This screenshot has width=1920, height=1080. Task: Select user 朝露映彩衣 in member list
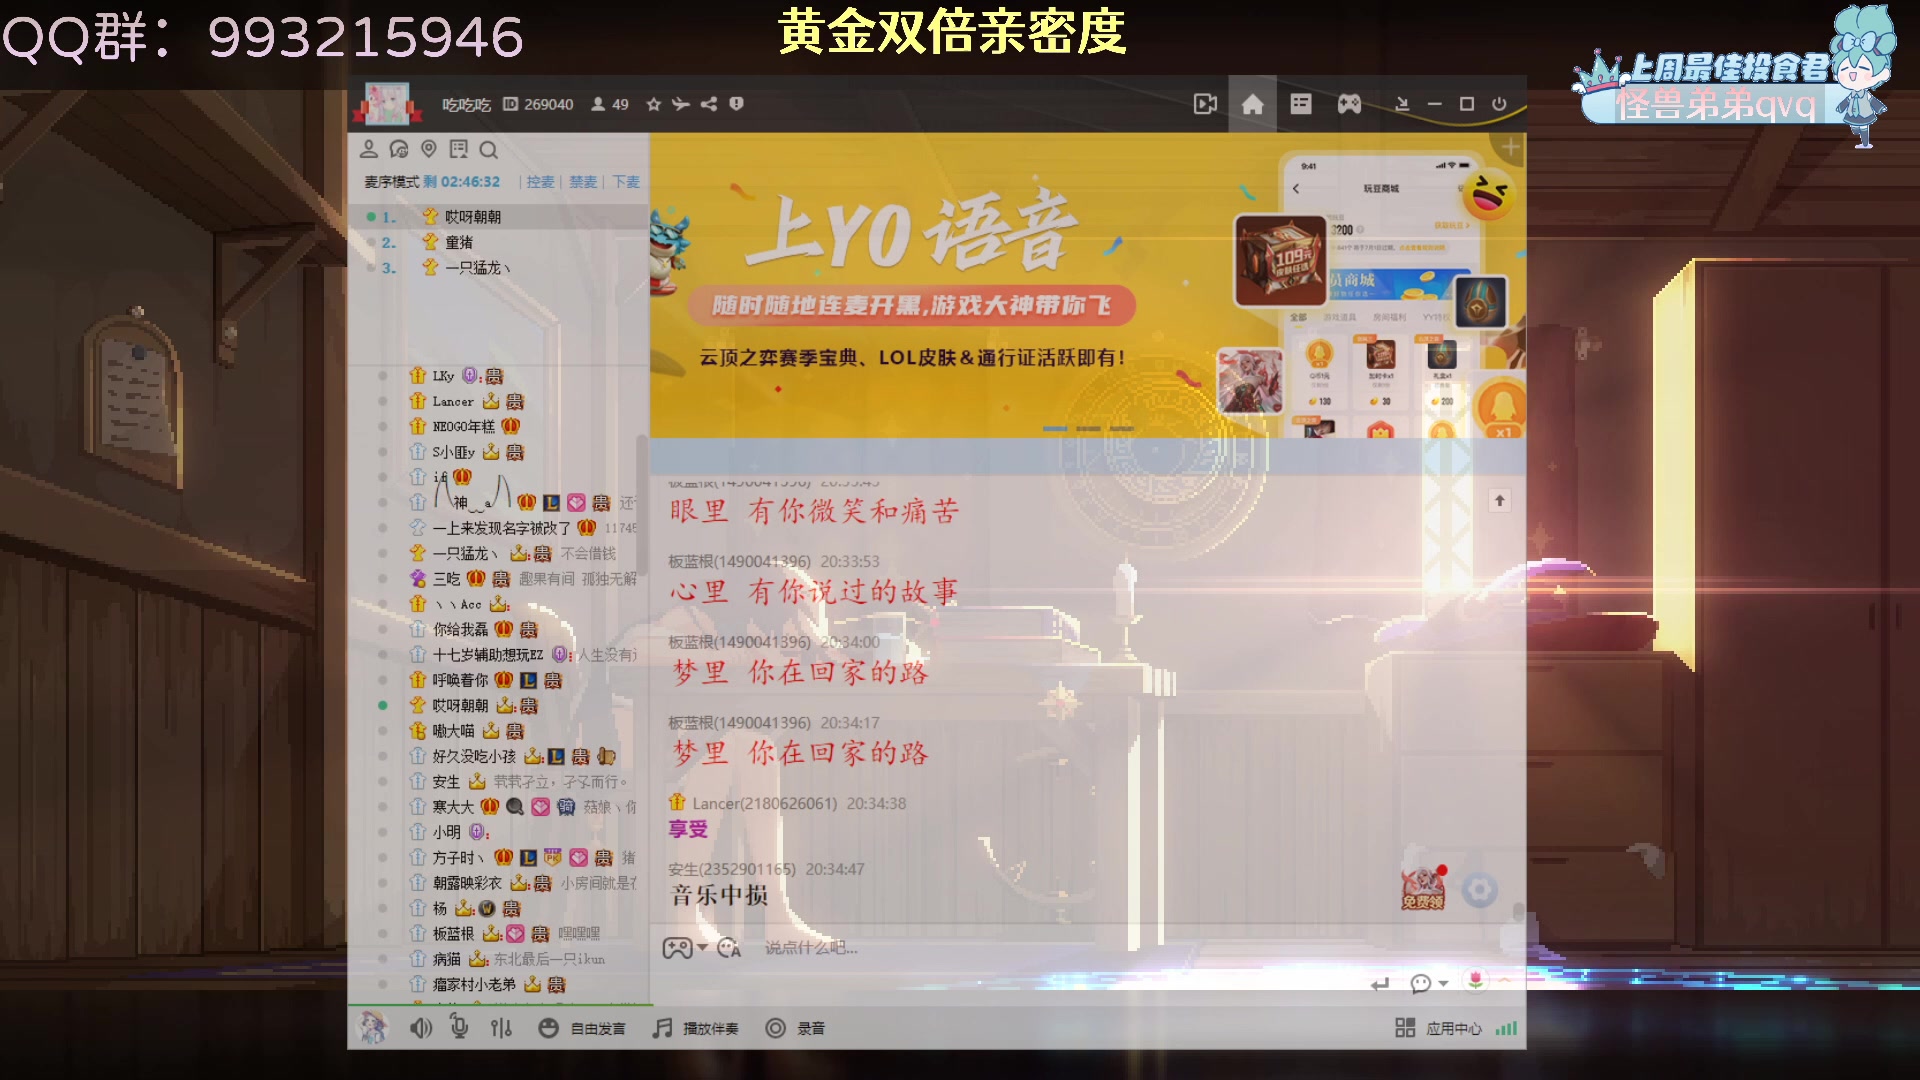pyautogui.click(x=467, y=883)
